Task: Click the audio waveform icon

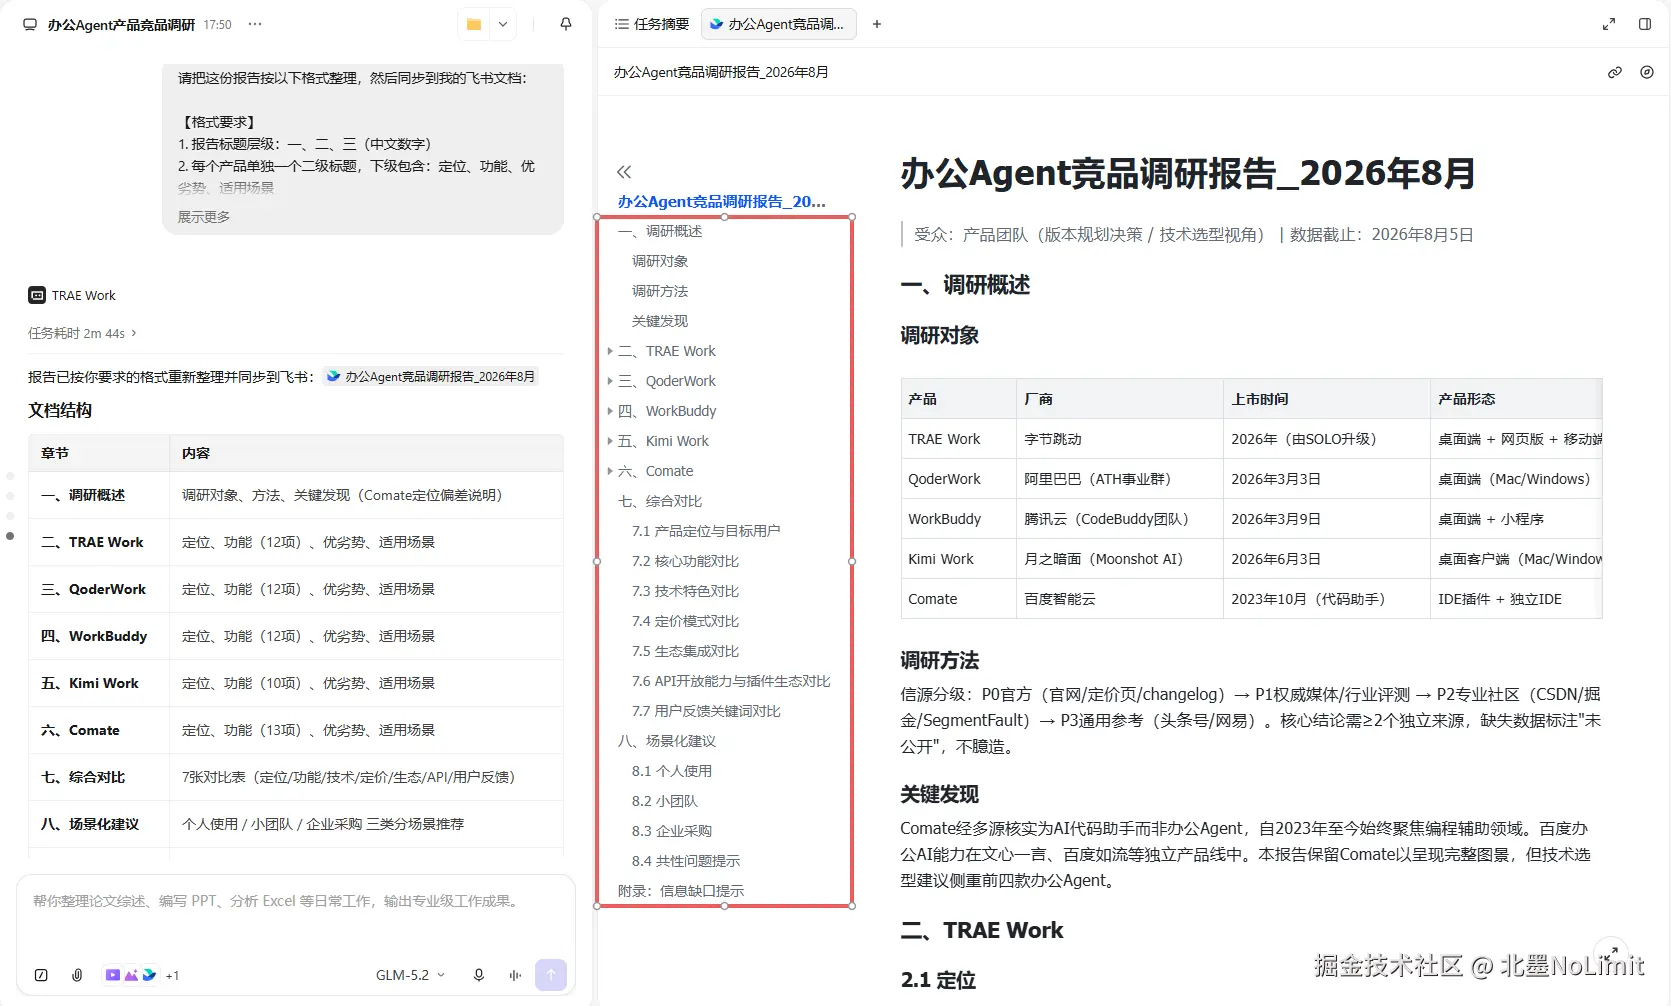Action: coord(515,975)
